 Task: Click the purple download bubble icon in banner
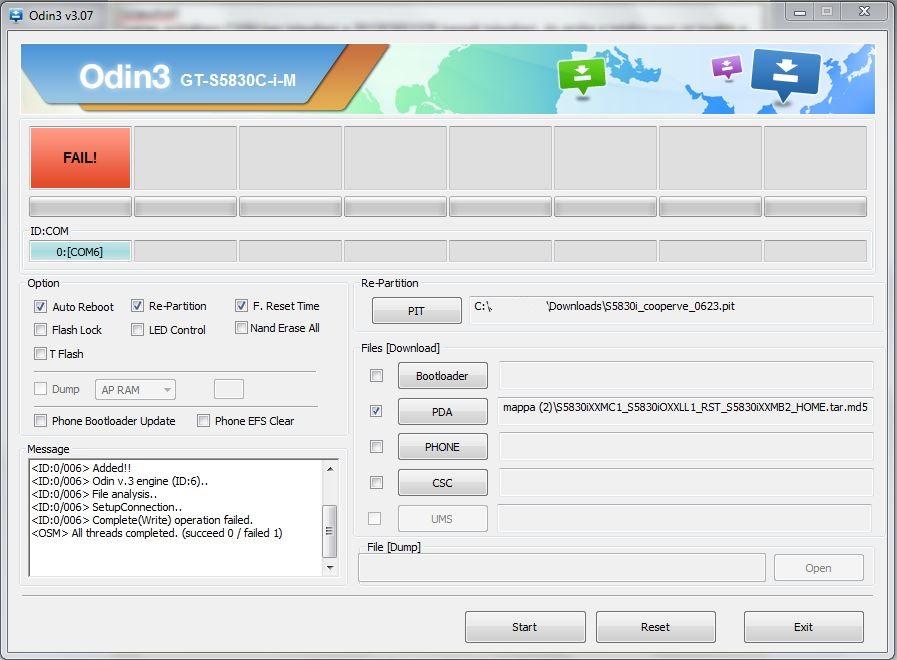727,67
